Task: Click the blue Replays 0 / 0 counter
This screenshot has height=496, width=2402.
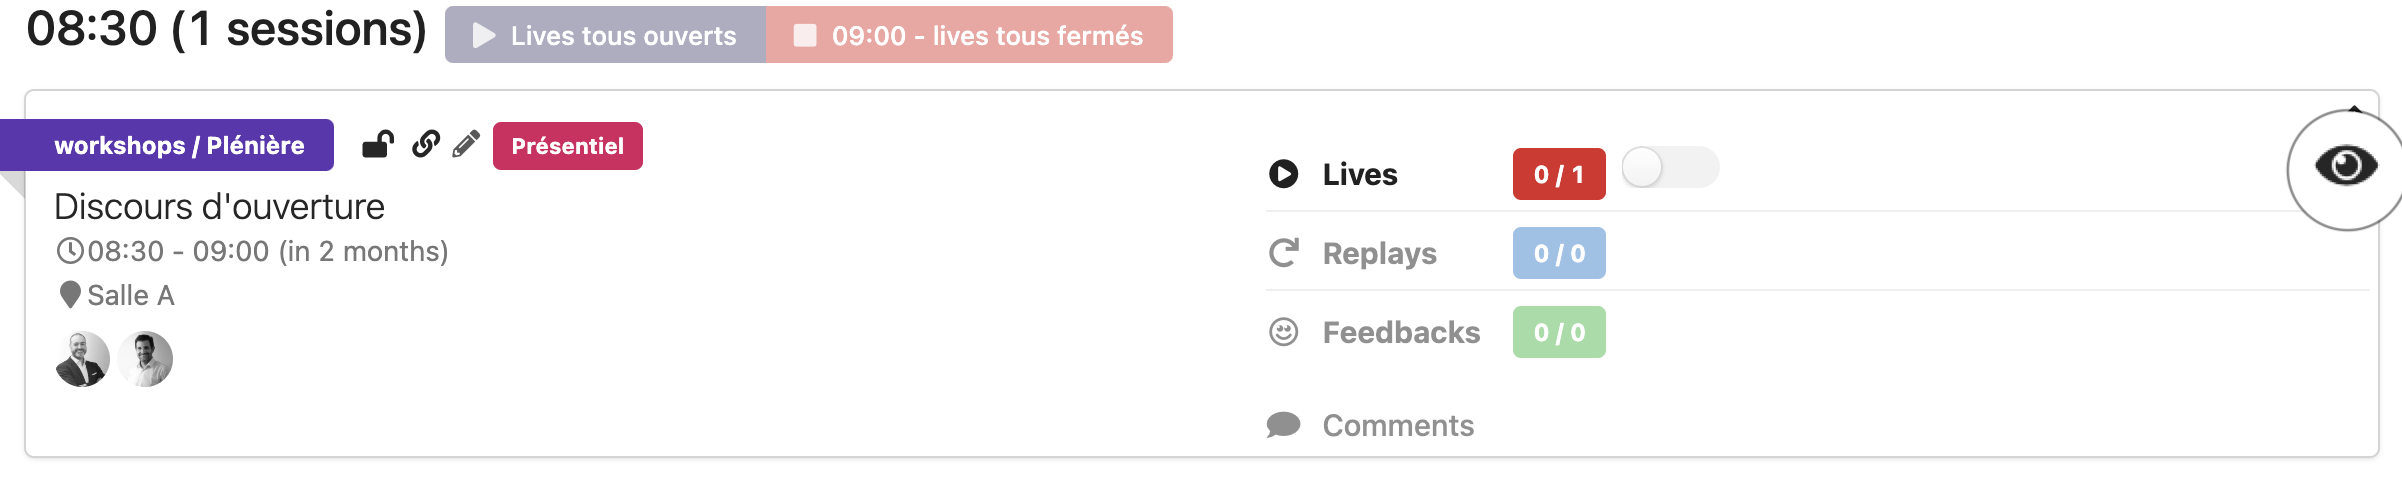Action: pyautogui.click(x=1559, y=253)
